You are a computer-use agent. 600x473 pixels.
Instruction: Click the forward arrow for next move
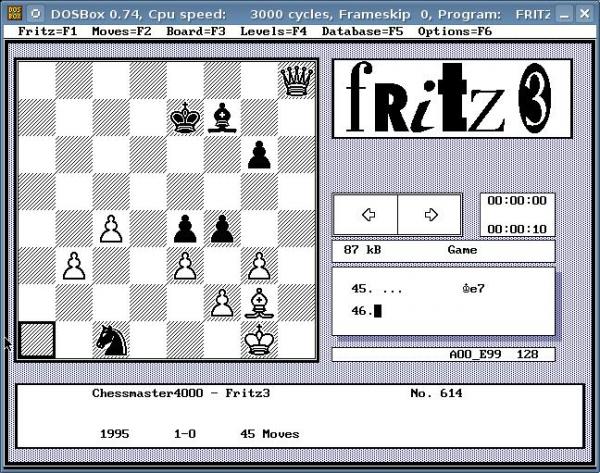[x=430, y=215]
